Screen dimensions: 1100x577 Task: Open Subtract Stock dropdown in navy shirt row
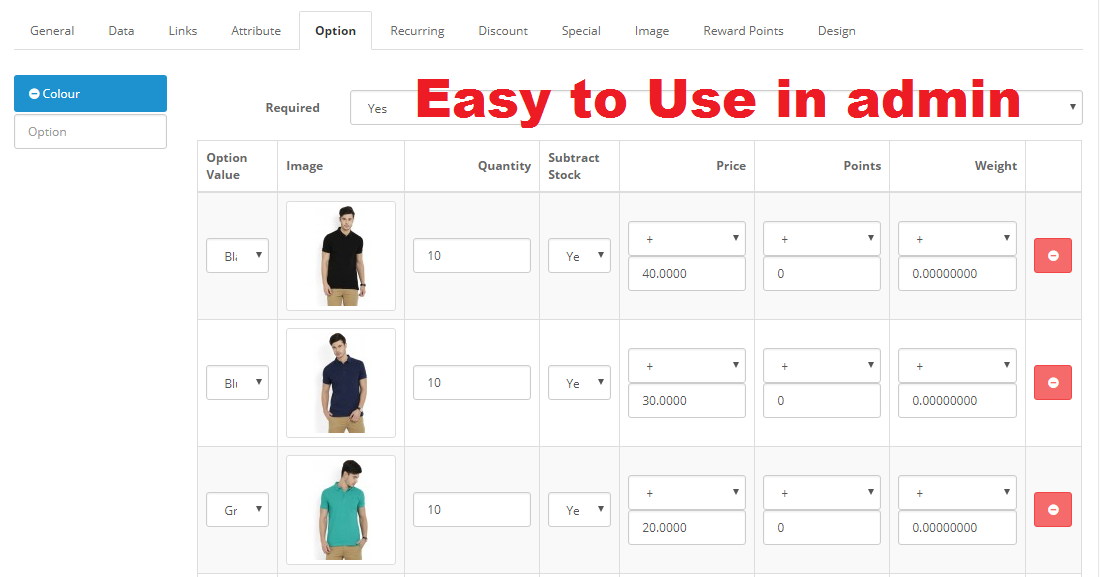[579, 383]
